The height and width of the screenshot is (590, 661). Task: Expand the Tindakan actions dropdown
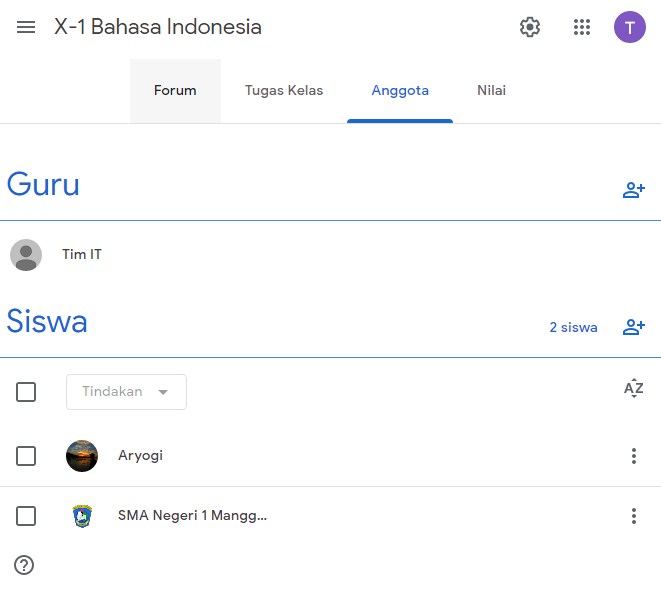[x=126, y=392]
